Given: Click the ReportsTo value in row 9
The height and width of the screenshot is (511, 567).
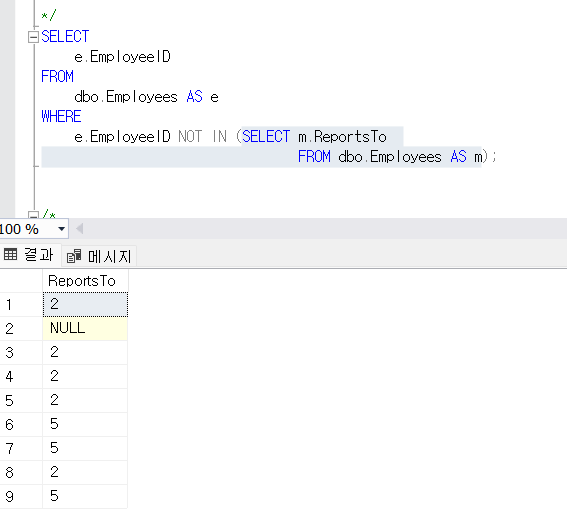Looking at the screenshot, I should (x=85, y=496).
